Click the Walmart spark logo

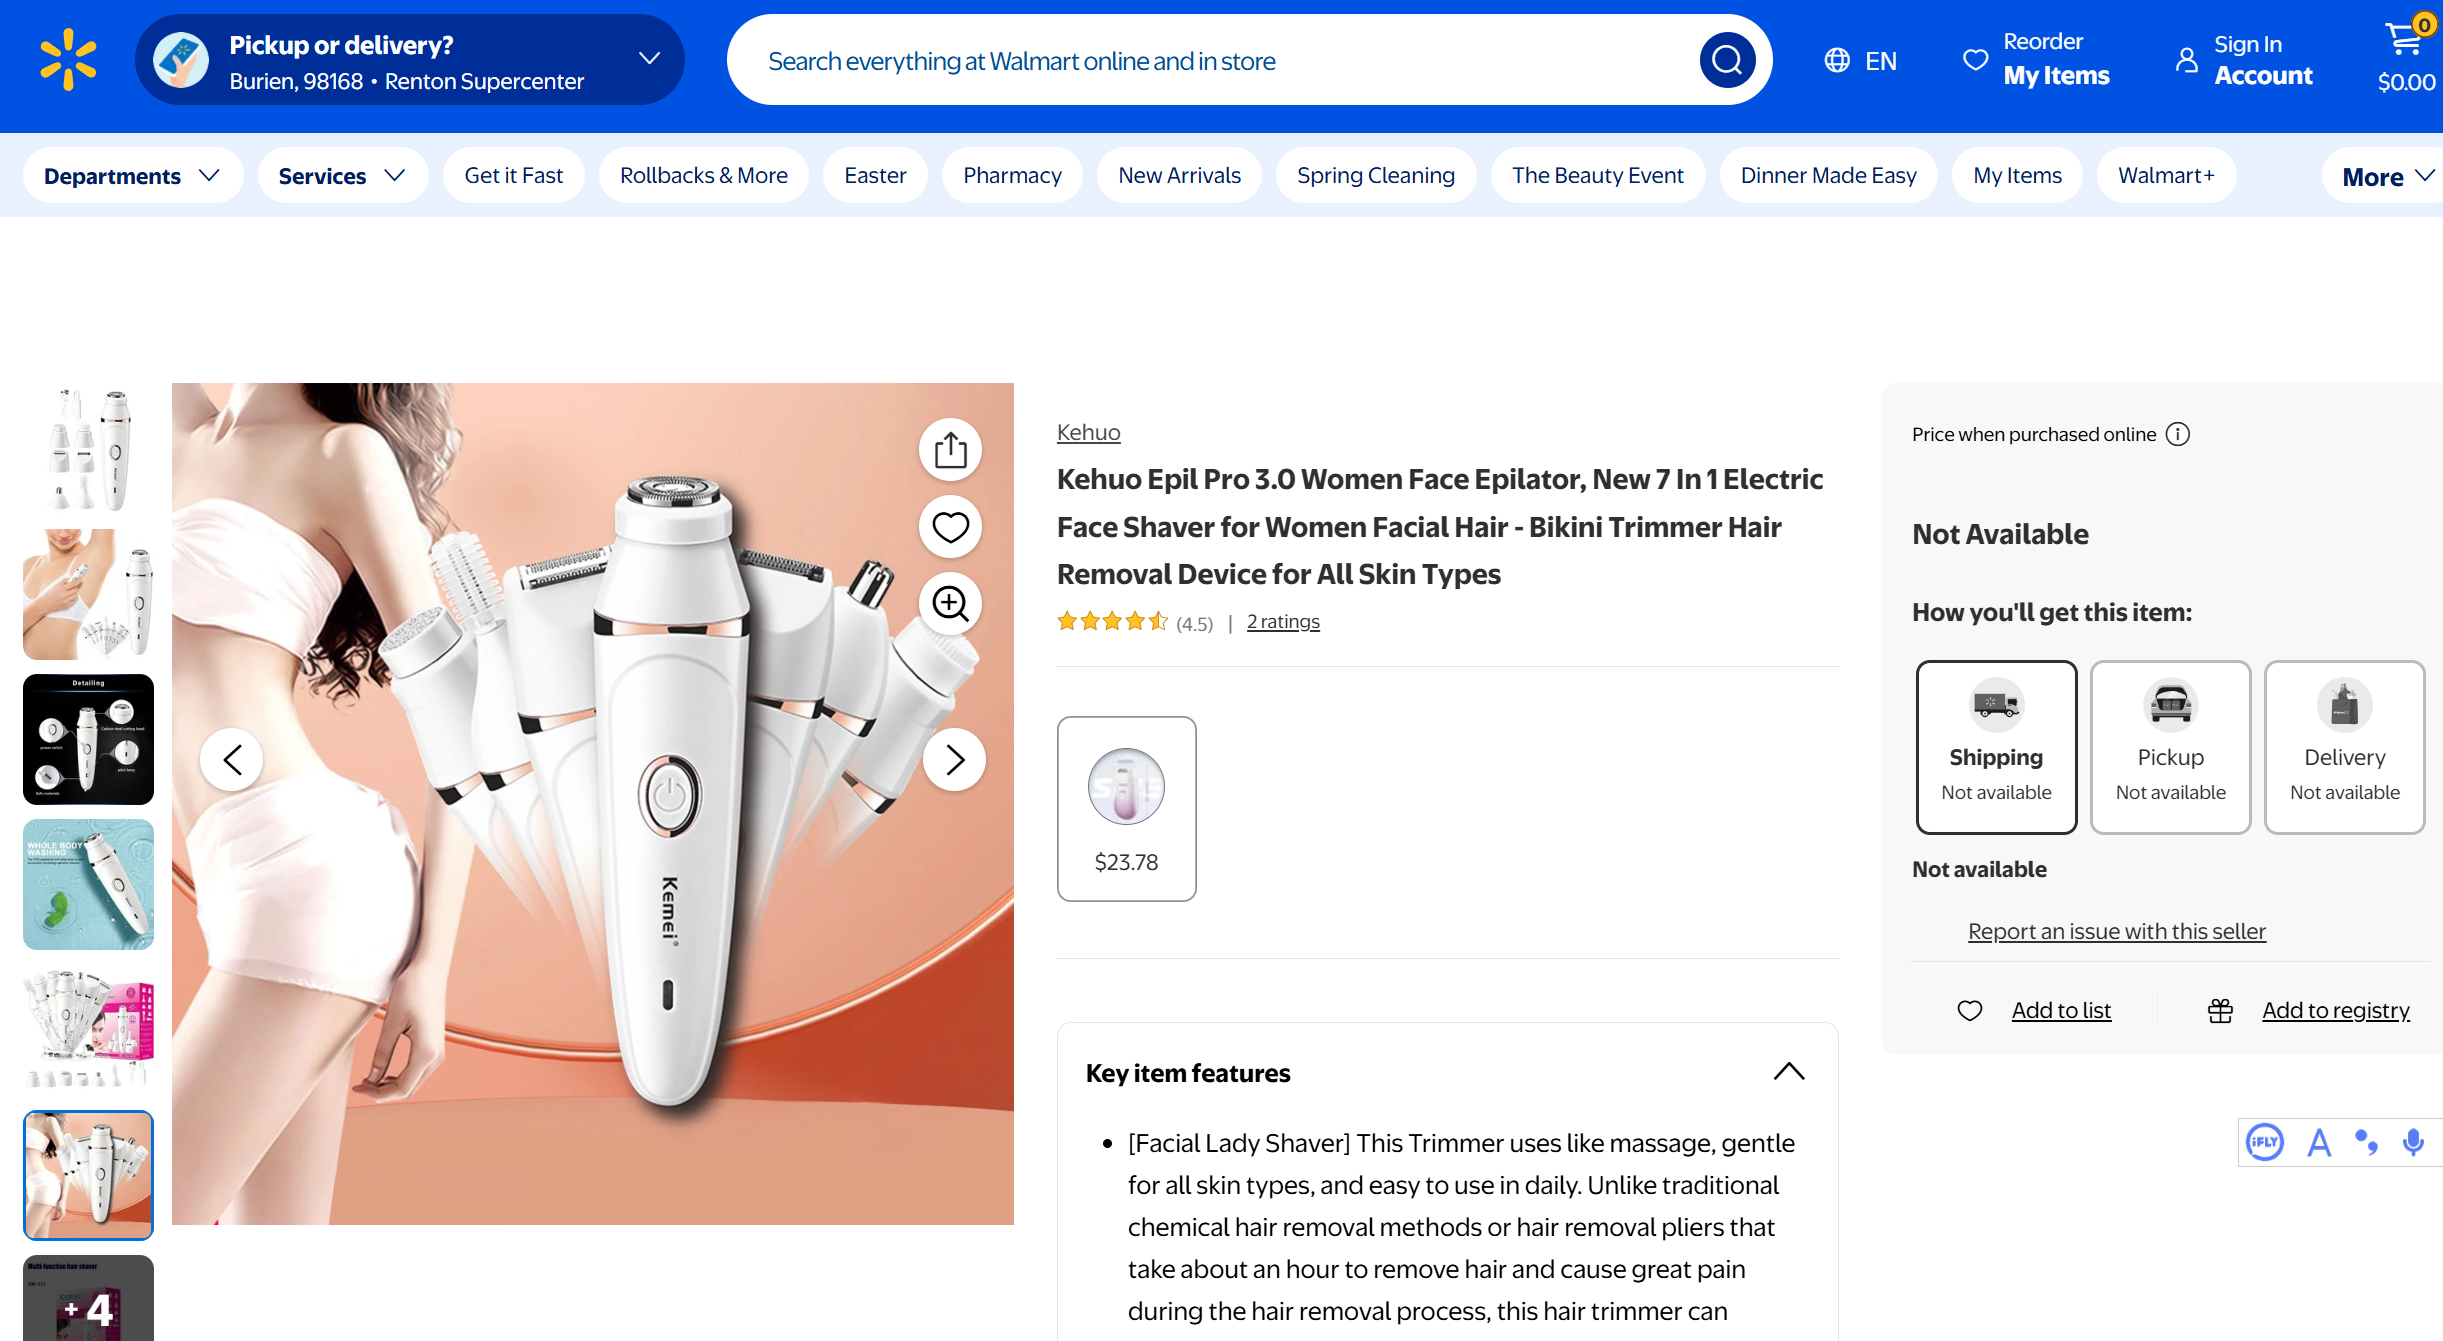click(x=68, y=60)
